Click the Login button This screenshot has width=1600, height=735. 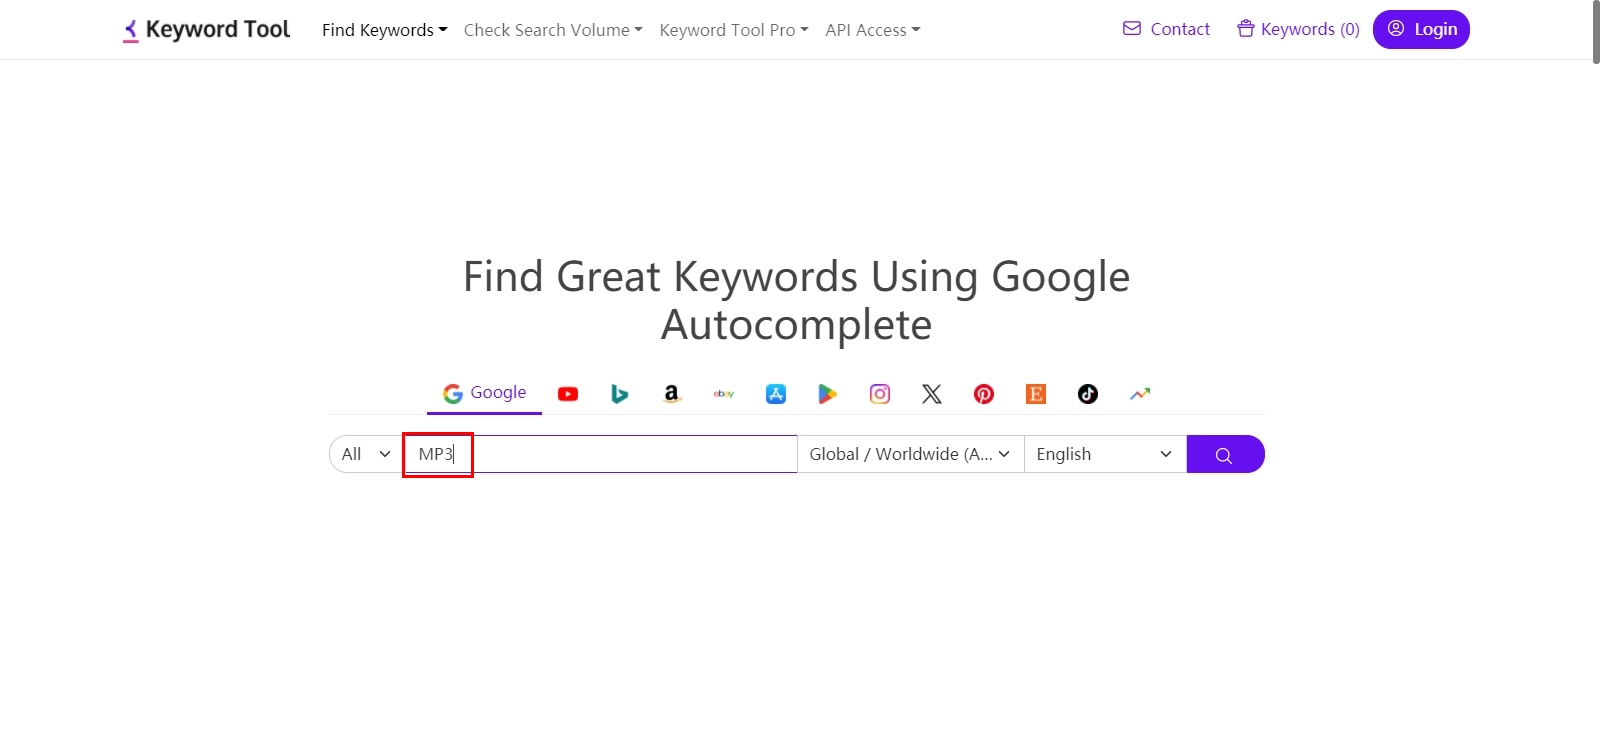point(1421,29)
